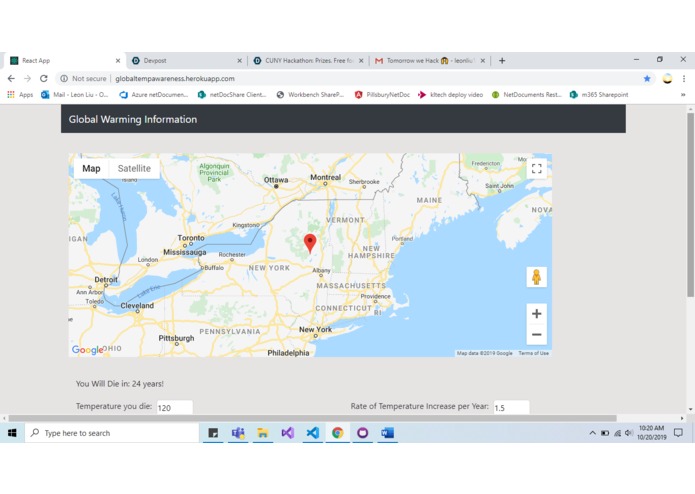Click the browser Forward arrow
This screenshot has width=695, height=494.
tap(27, 78)
